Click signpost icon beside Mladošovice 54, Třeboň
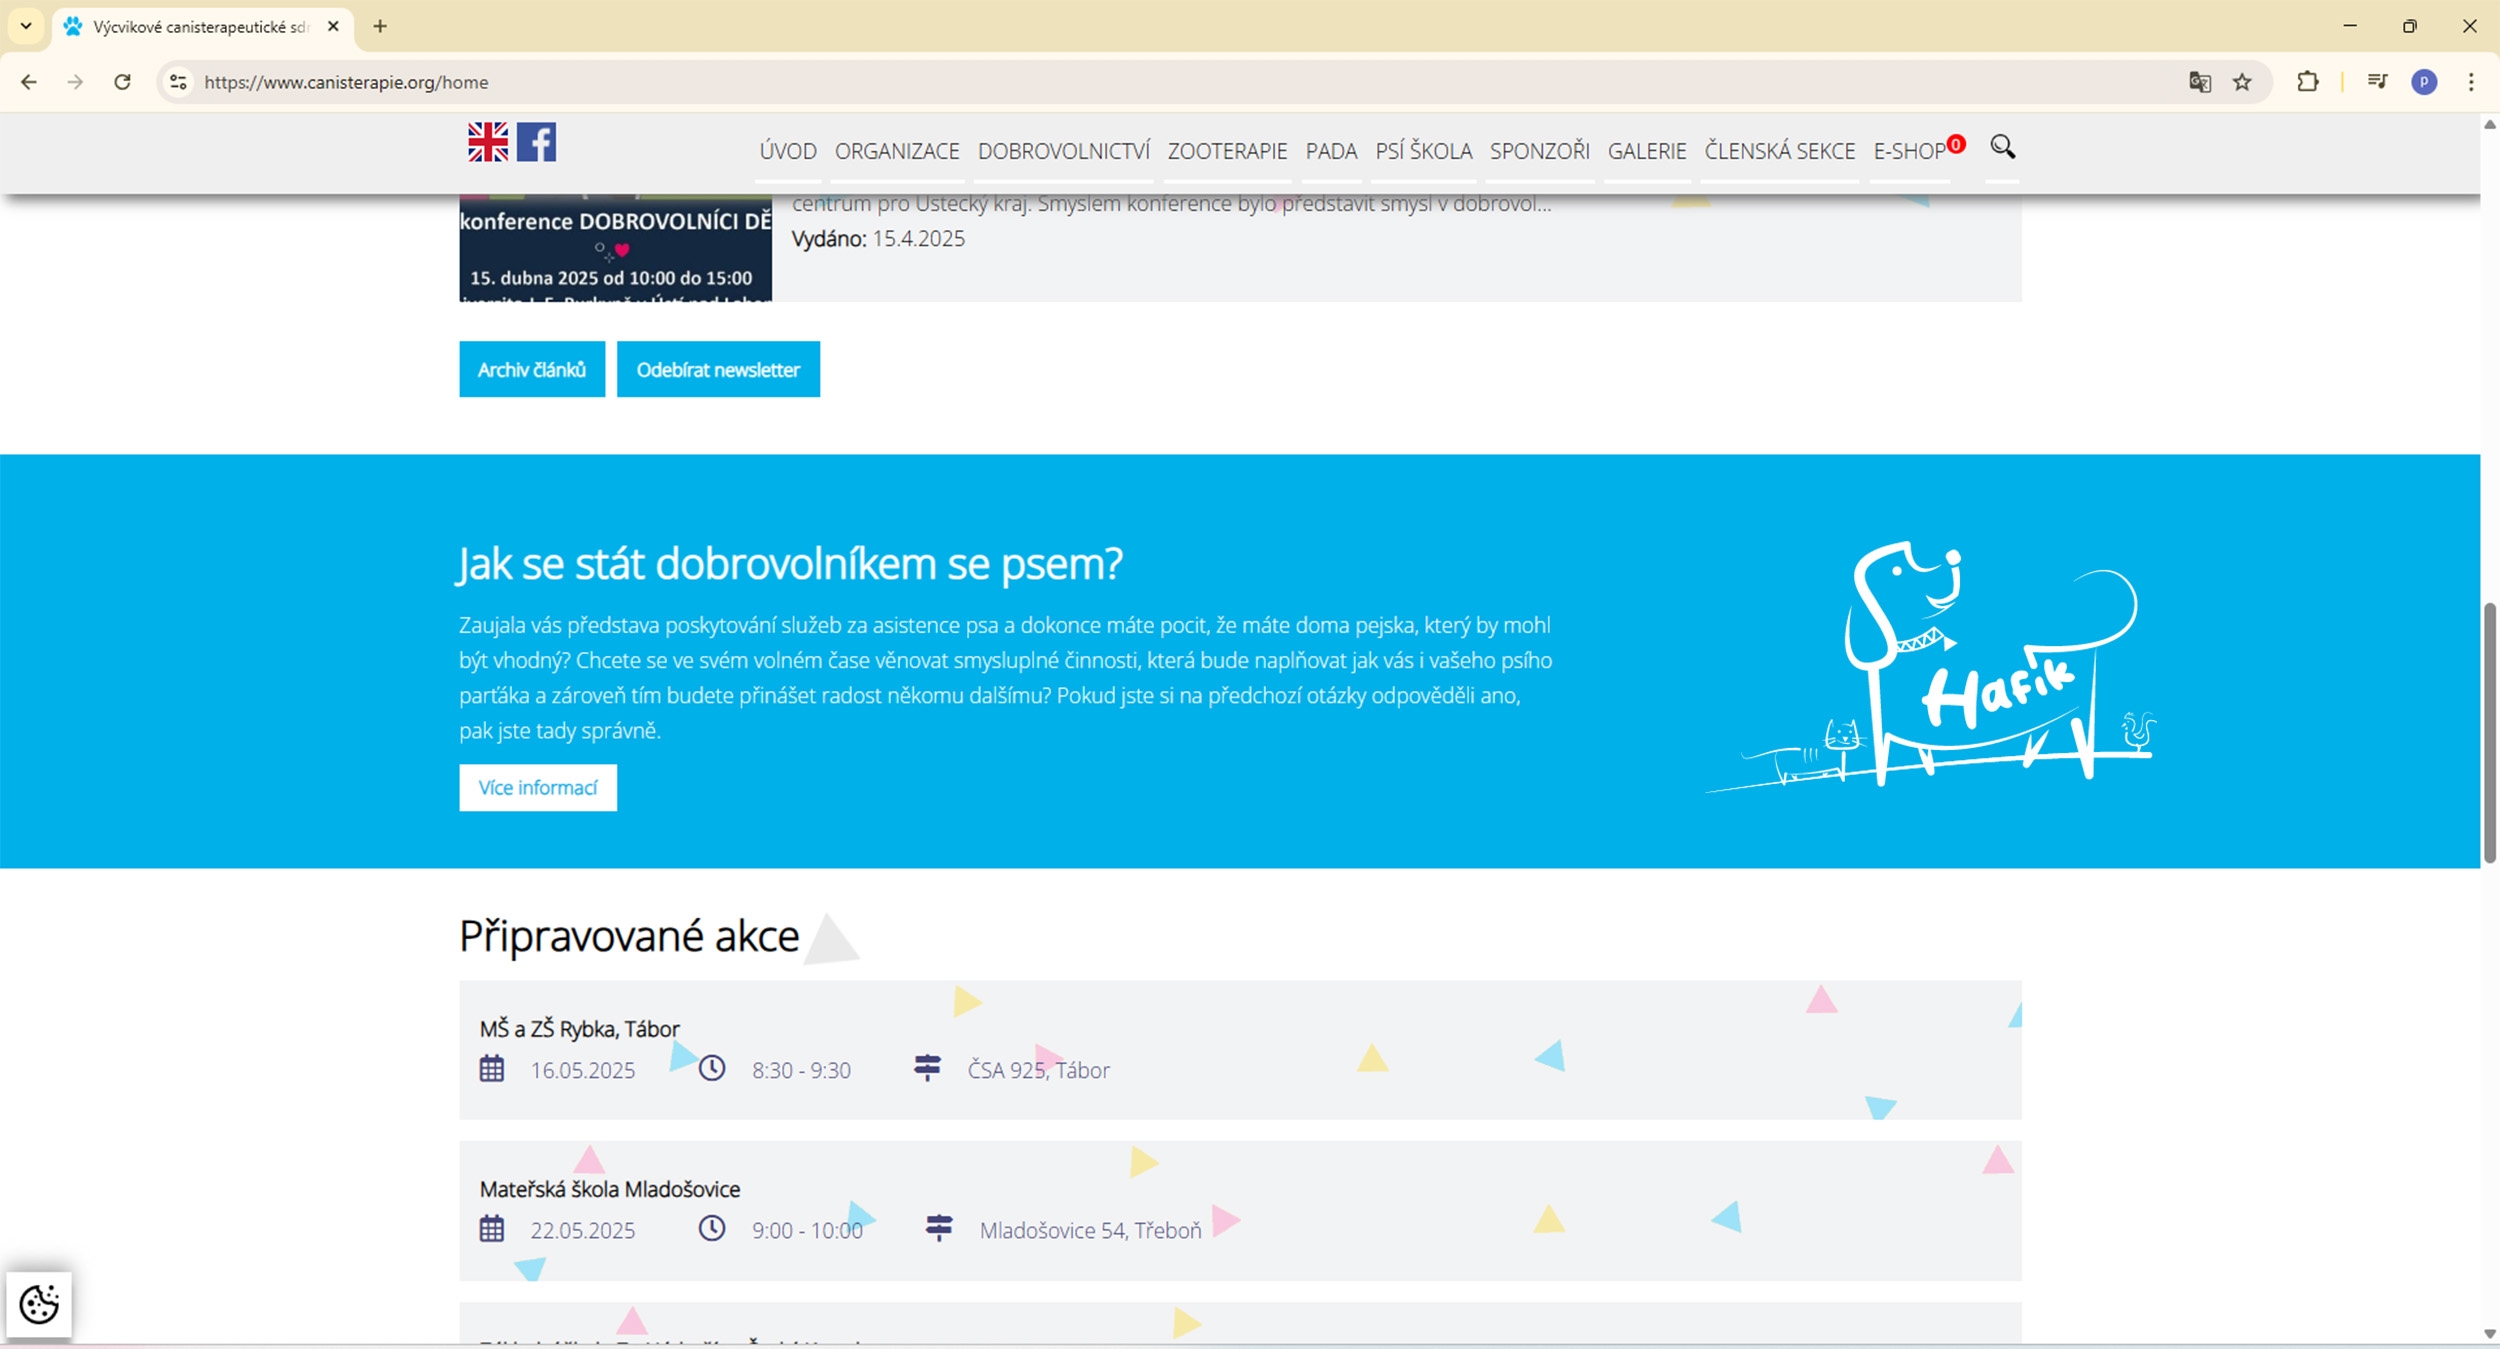Image resolution: width=2500 pixels, height=1349 pixels. (x=939, y=1227)
